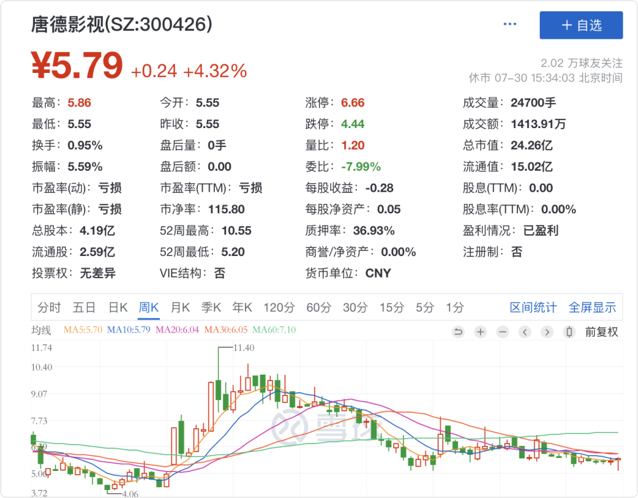The image size is (638, 498).
Task: Open the 月K chart tab
Action: (180, 308)
